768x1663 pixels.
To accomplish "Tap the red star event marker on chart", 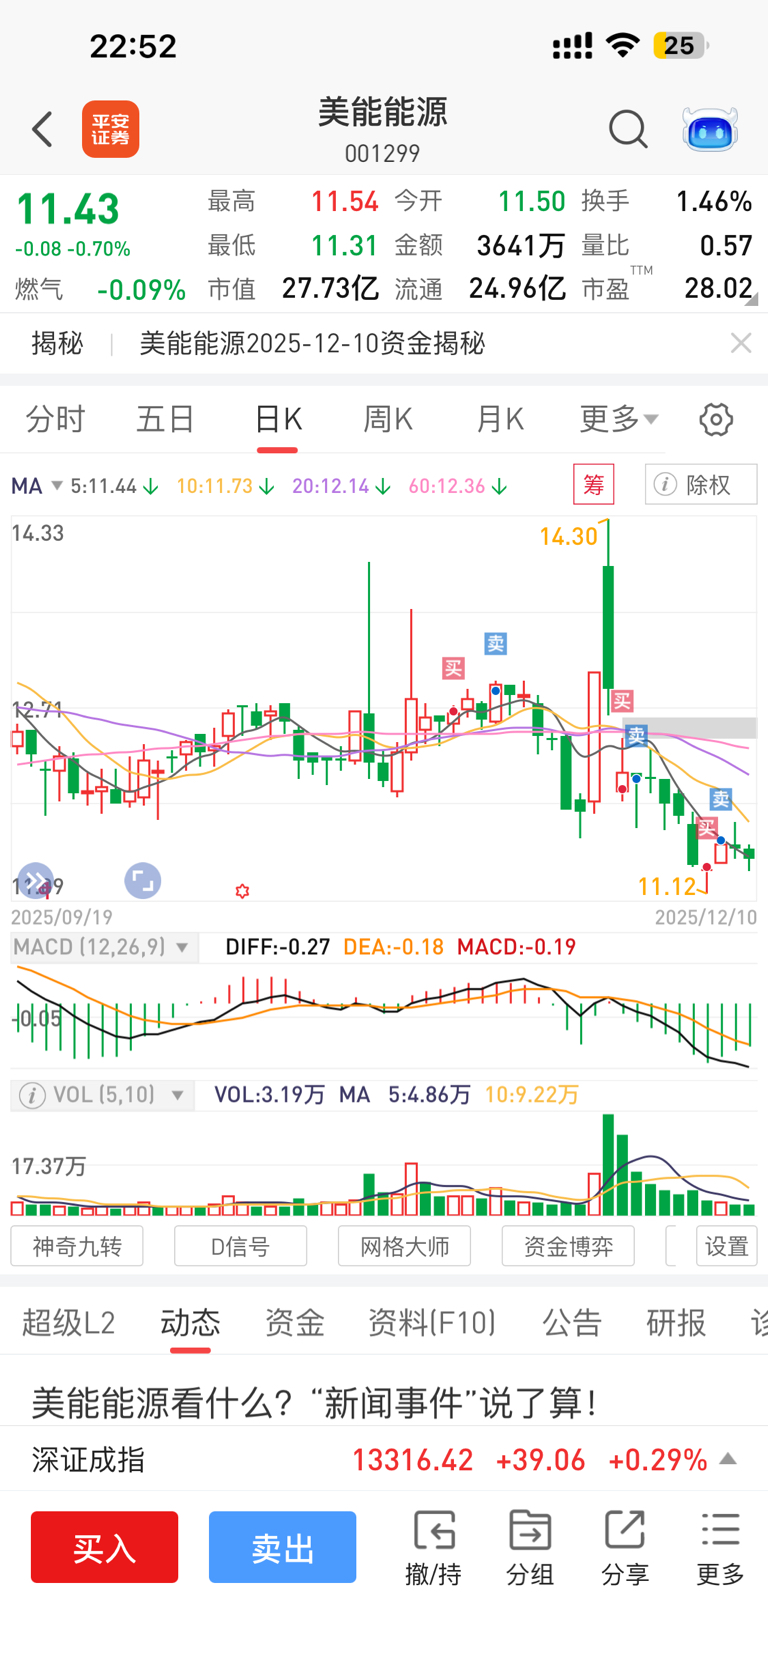I will pos(242,890).
